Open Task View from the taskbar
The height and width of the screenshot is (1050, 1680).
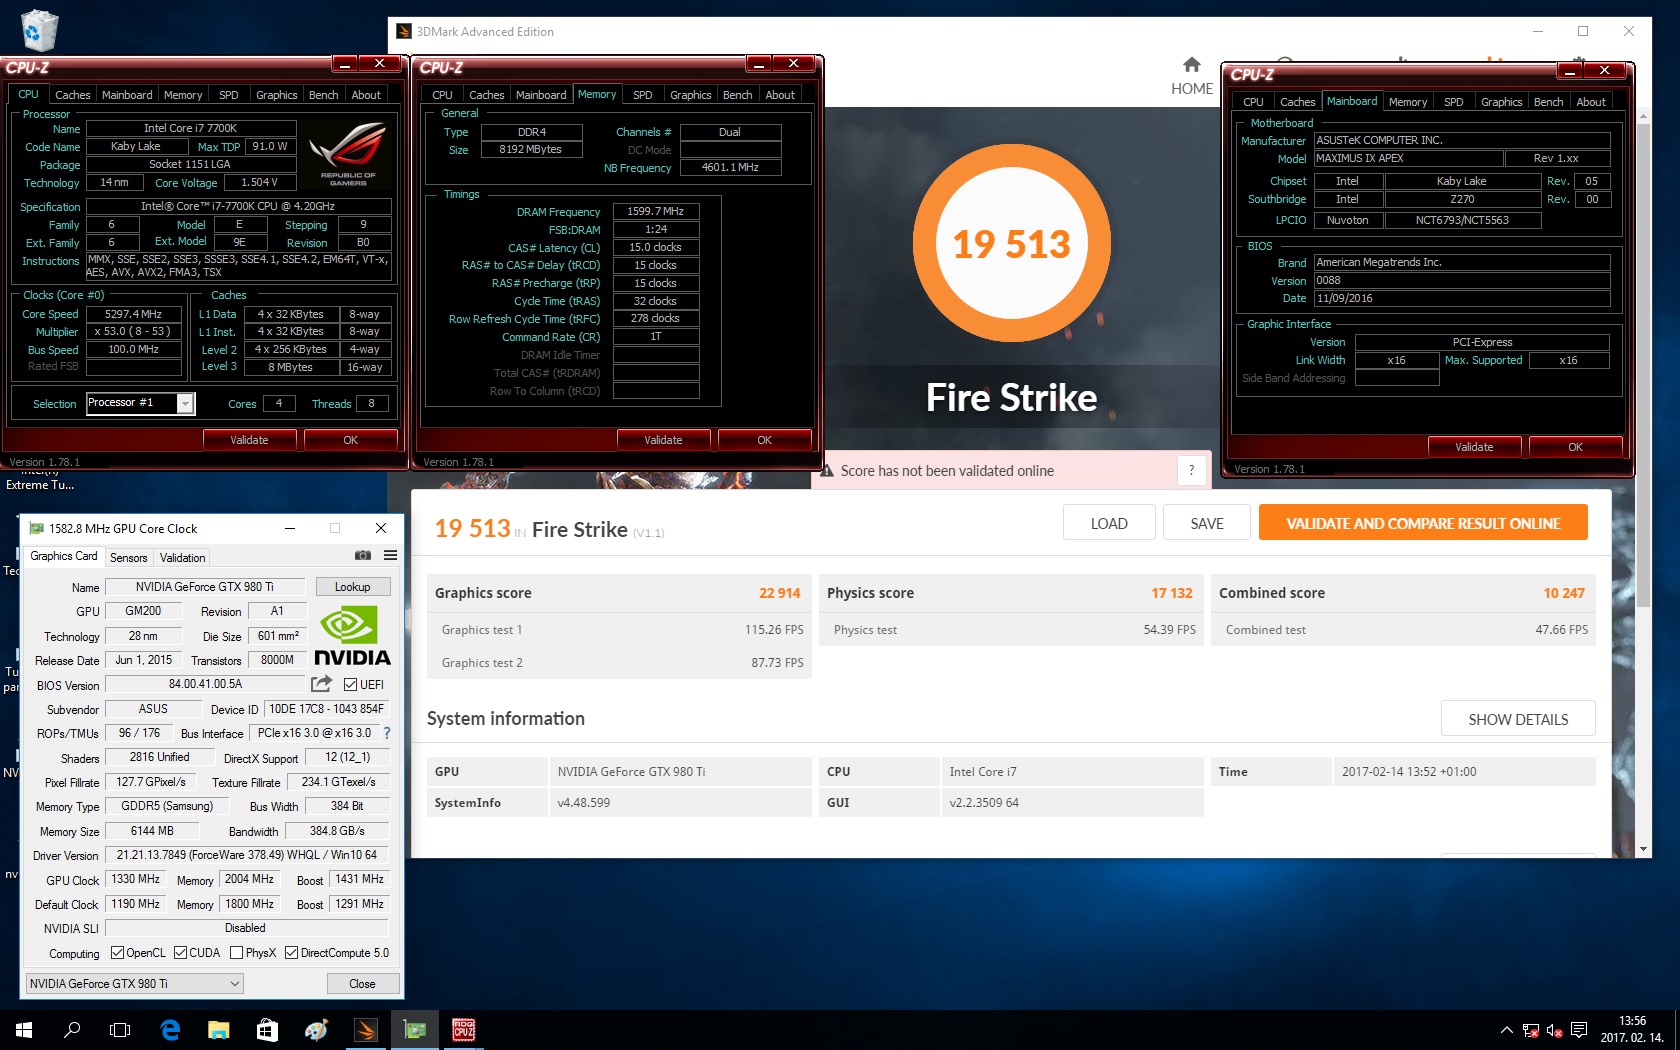120,1029
